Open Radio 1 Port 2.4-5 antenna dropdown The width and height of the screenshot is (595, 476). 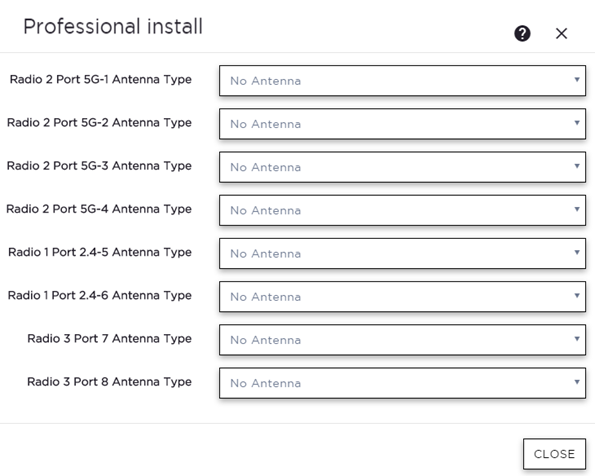[x=402, y=254]
